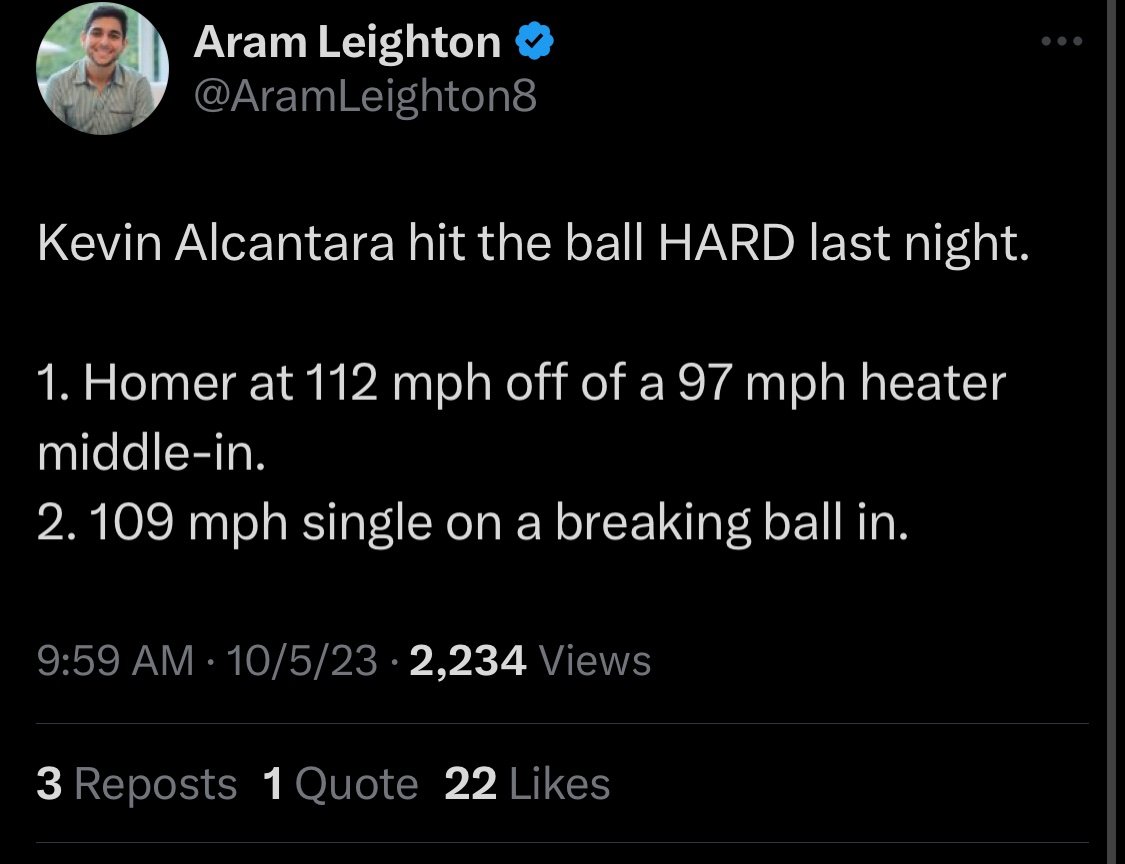
Task: Click the 'middle-in.' line of the tweet
Action: (150, 453)
